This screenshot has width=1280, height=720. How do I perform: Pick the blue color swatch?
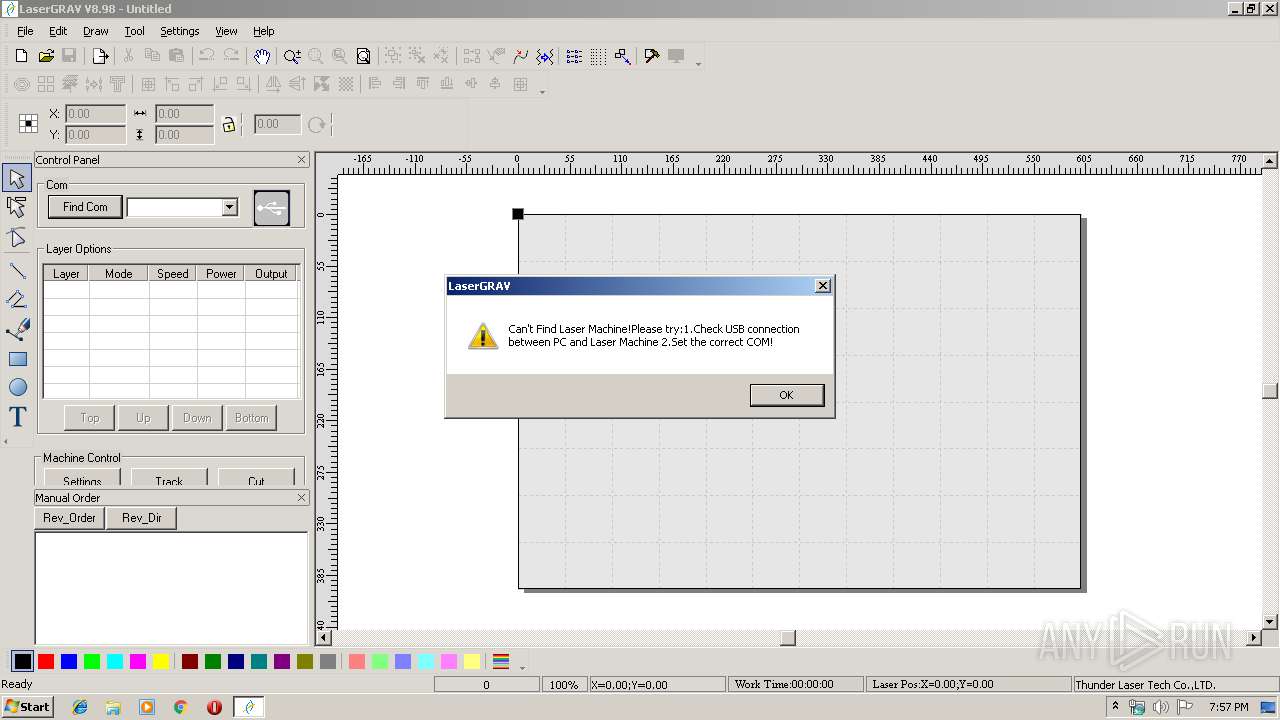click(69, 661)
